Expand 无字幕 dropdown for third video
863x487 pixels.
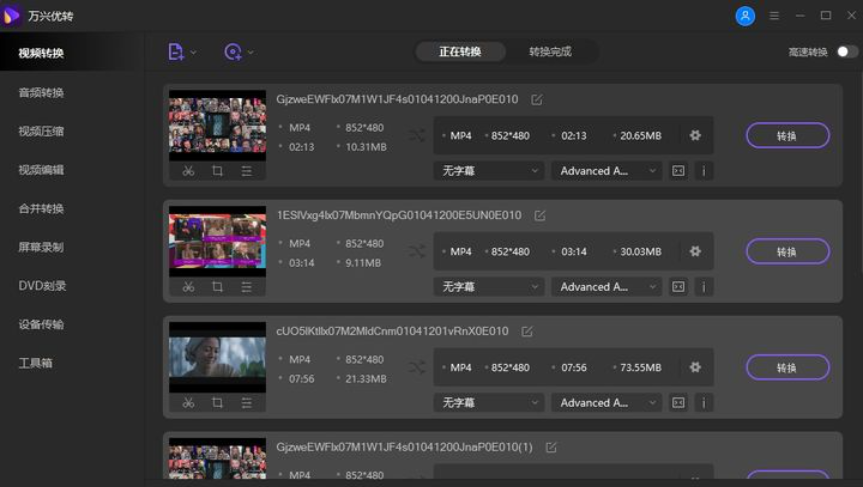point(489,403)
